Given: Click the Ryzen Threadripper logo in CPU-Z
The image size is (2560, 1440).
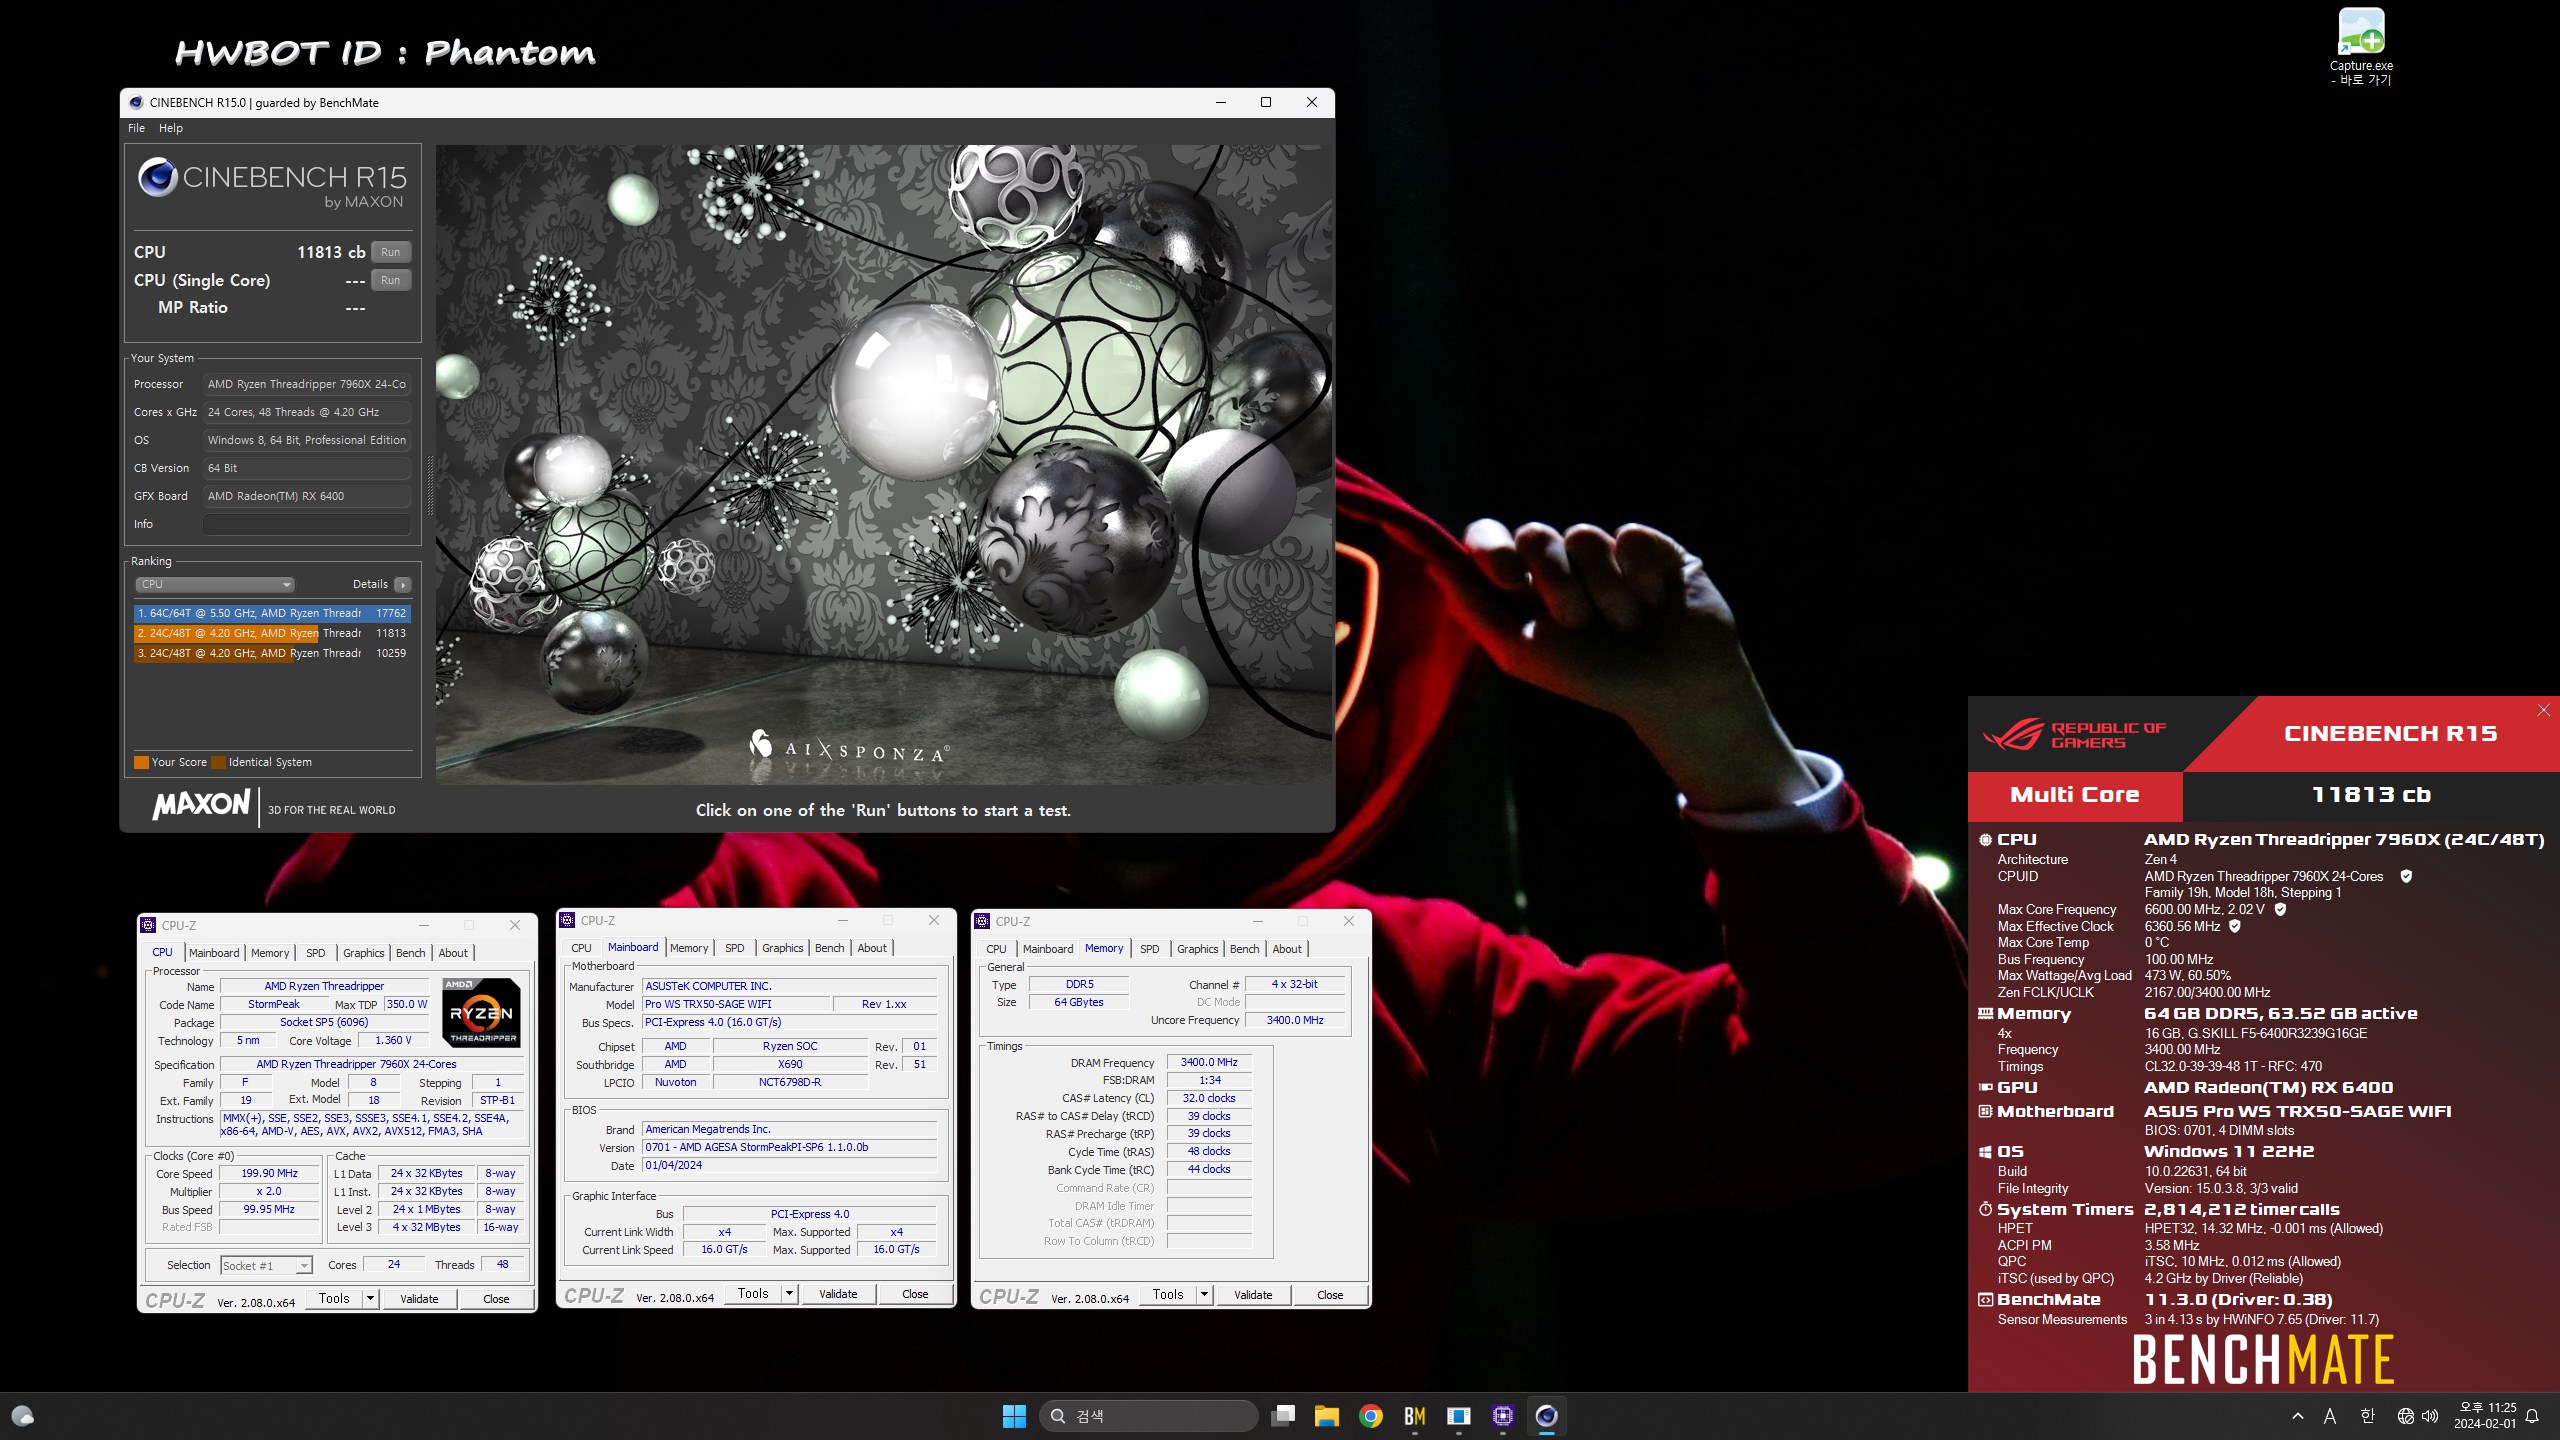Looking at the screenshot, I should [x=481, y=1012].
